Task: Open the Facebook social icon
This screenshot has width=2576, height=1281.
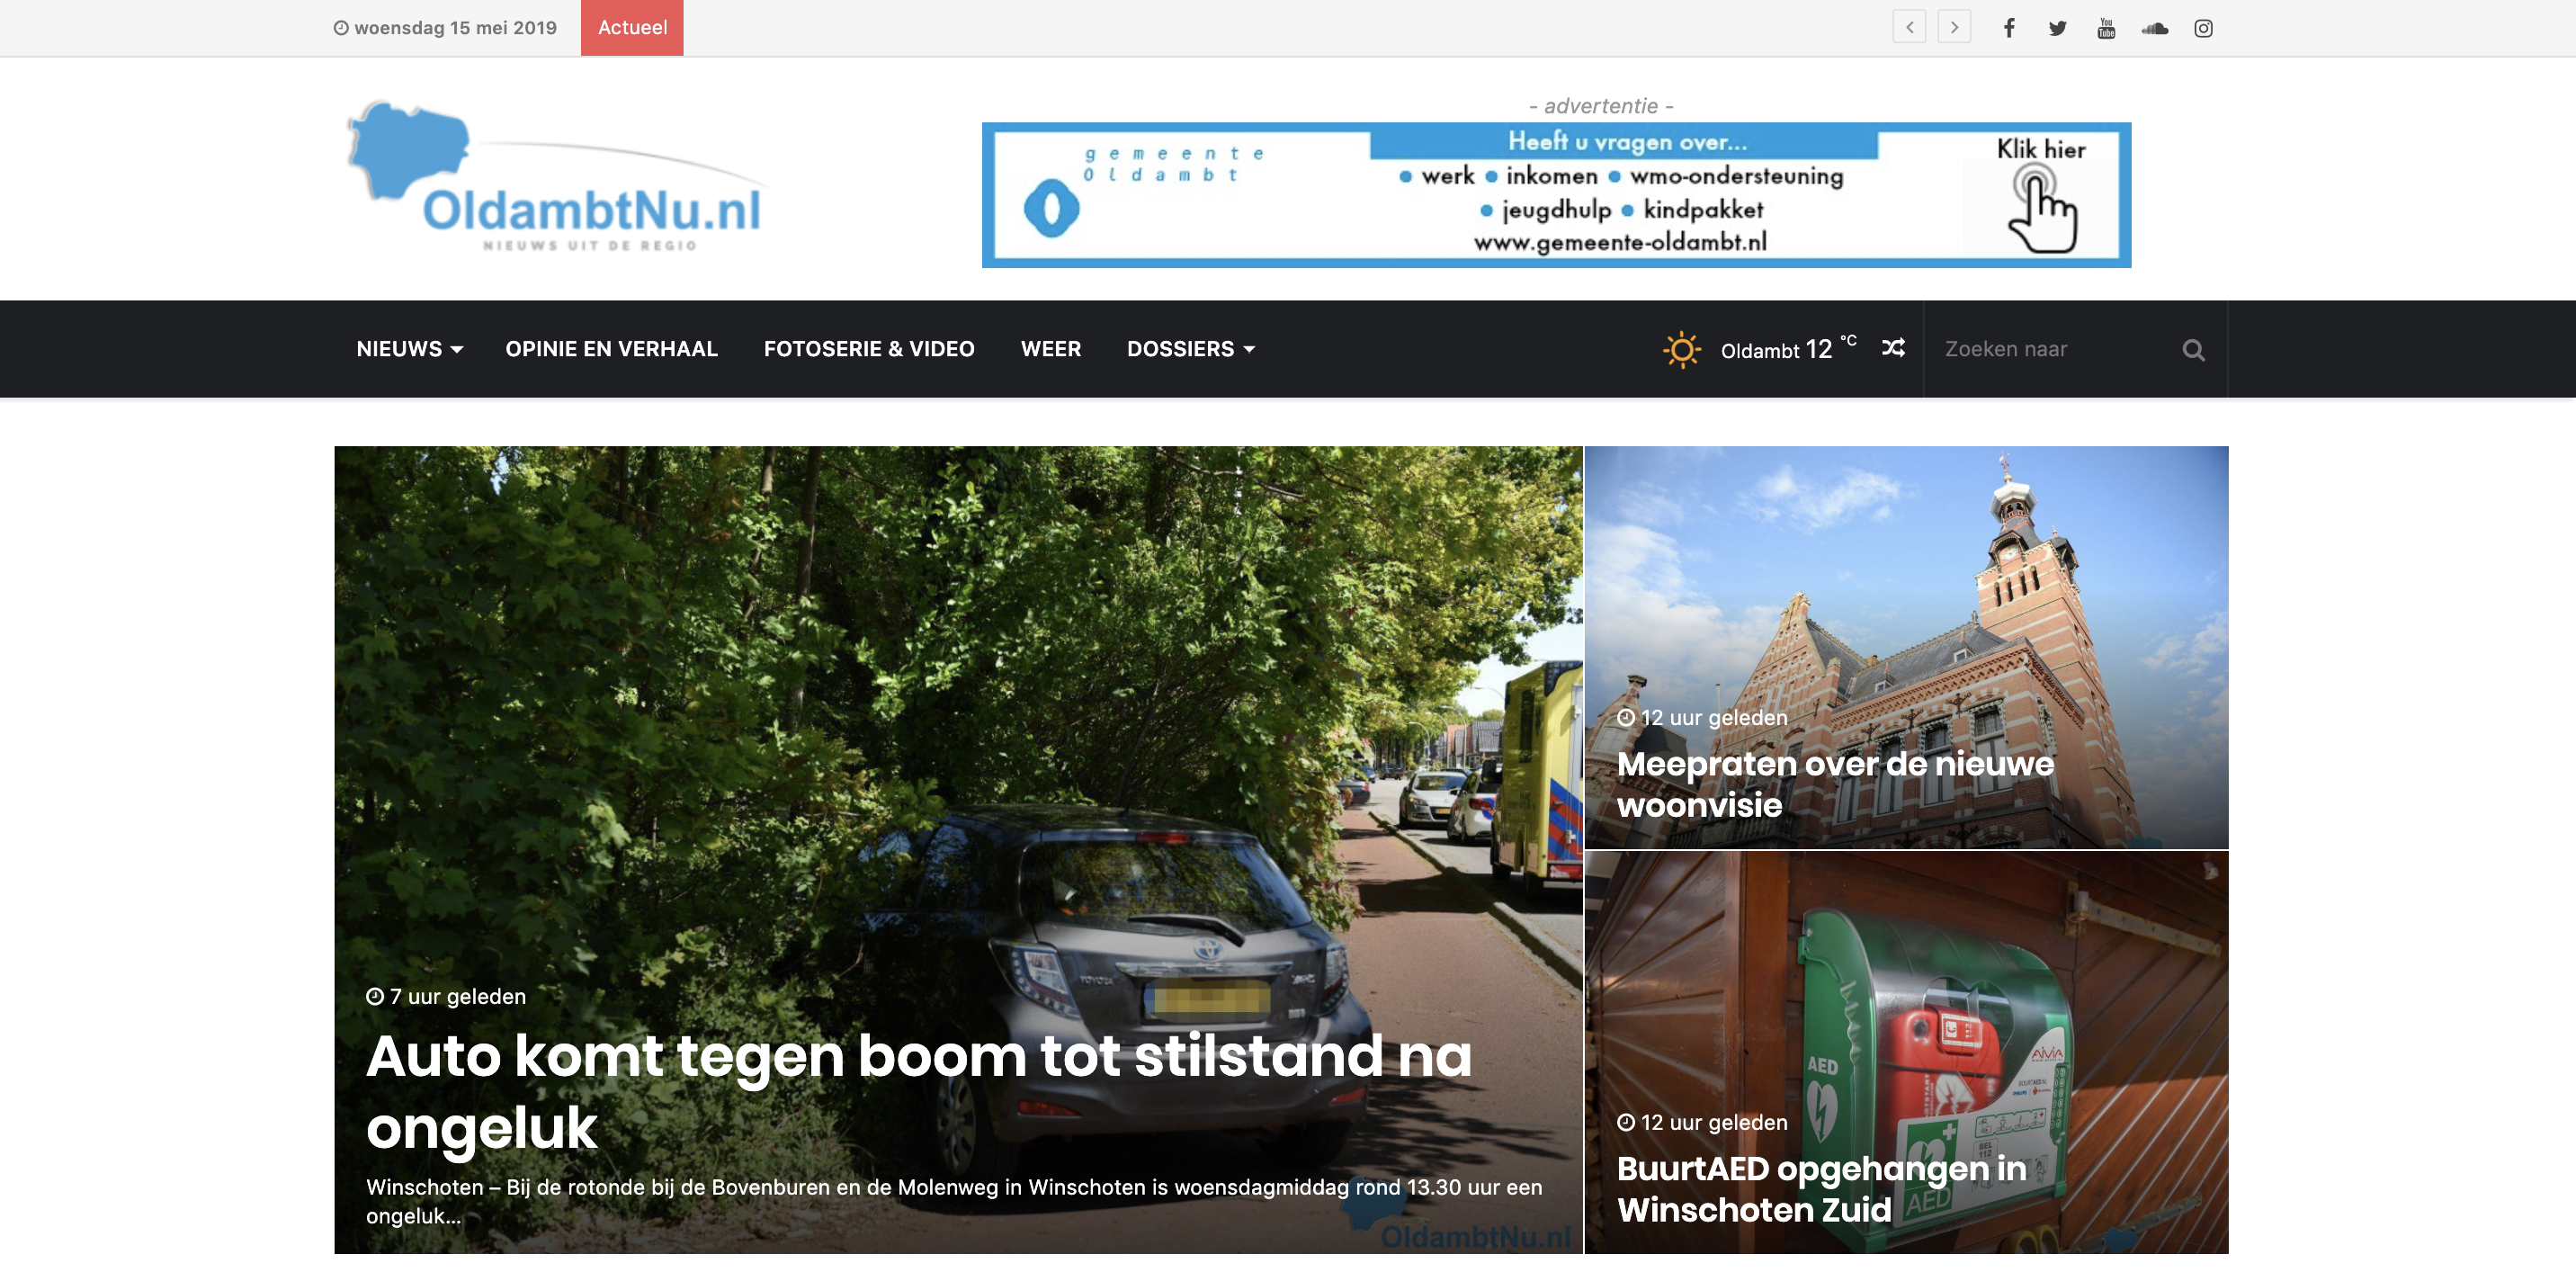Action: [2008, 28]
